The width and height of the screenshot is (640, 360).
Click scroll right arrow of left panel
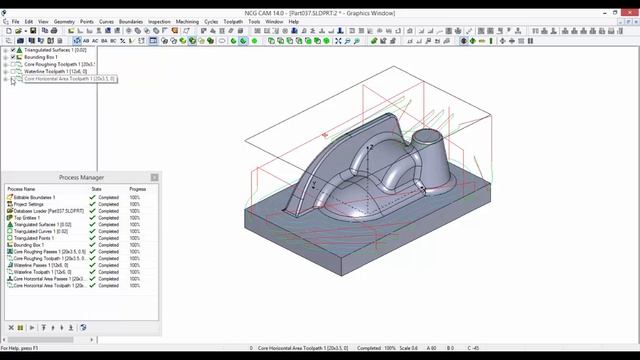92,340
